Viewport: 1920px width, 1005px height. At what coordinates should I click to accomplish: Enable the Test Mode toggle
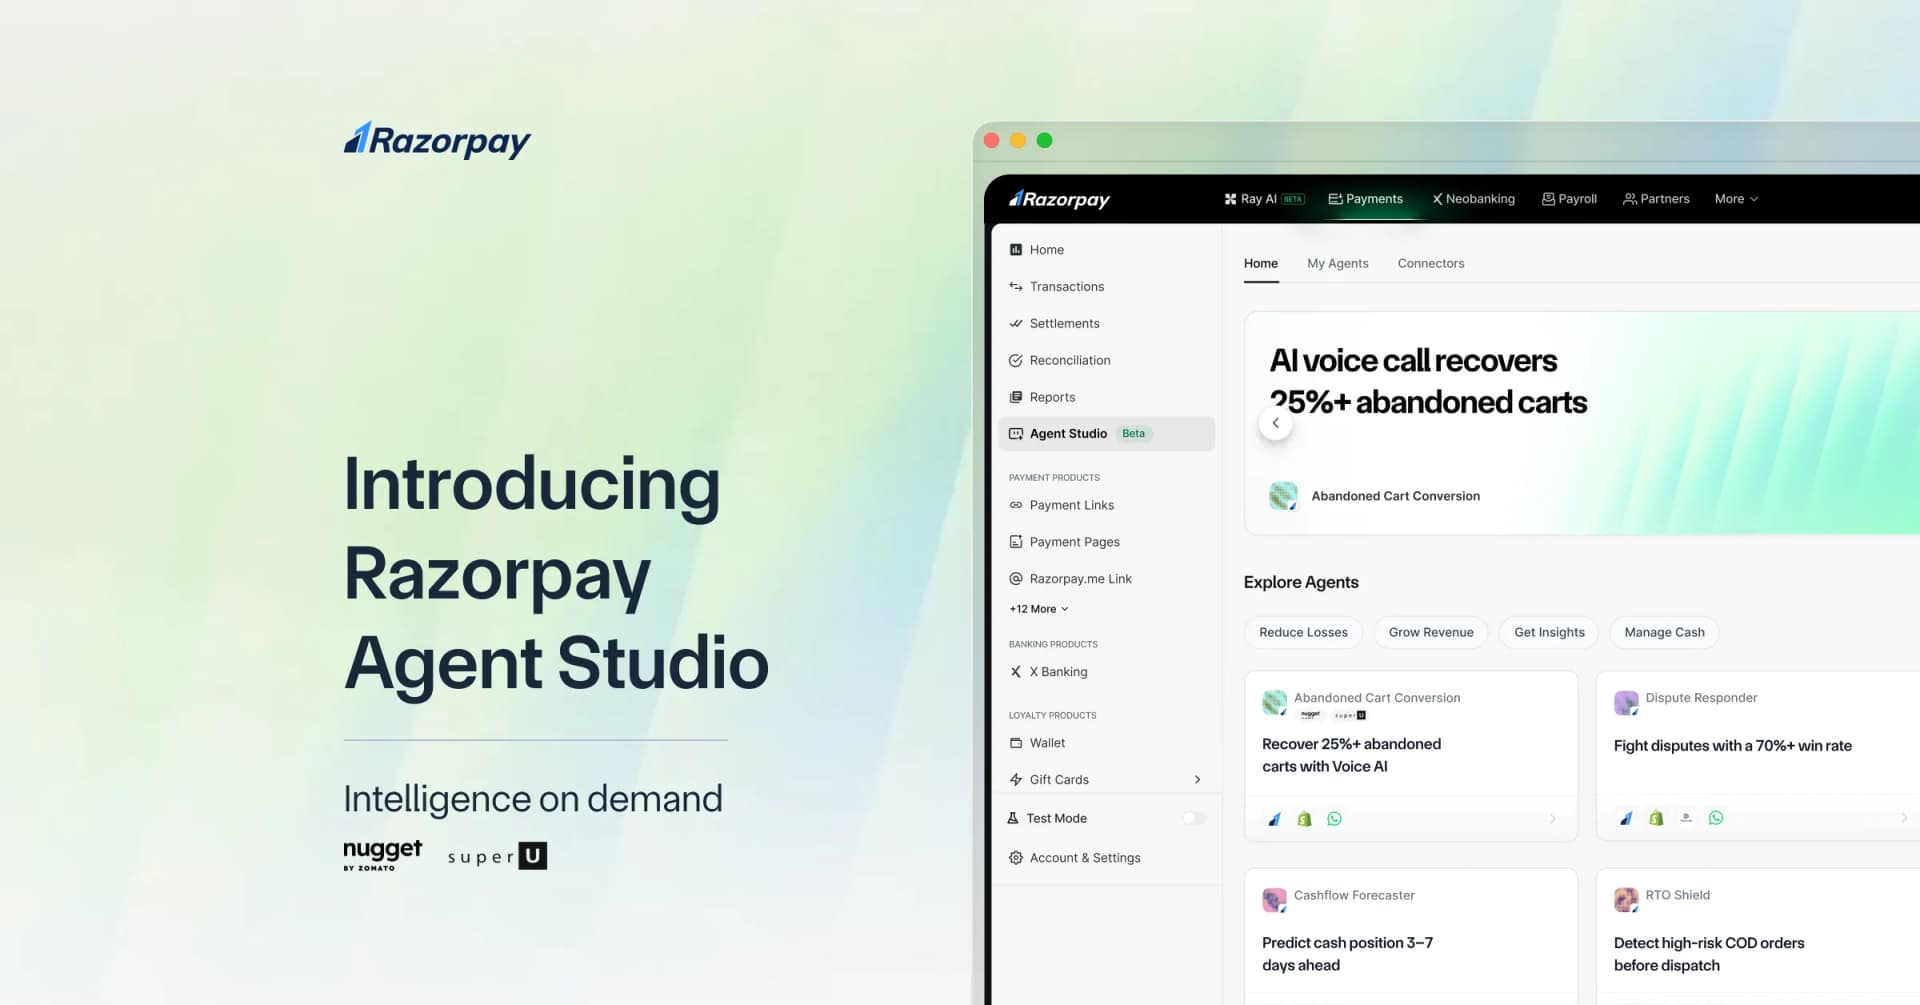pyautogui.click(x=1192, y=818)
